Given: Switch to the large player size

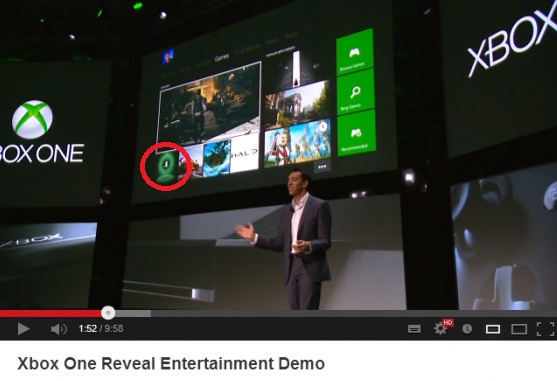Looking at the screenshot, I should [519, 330].
